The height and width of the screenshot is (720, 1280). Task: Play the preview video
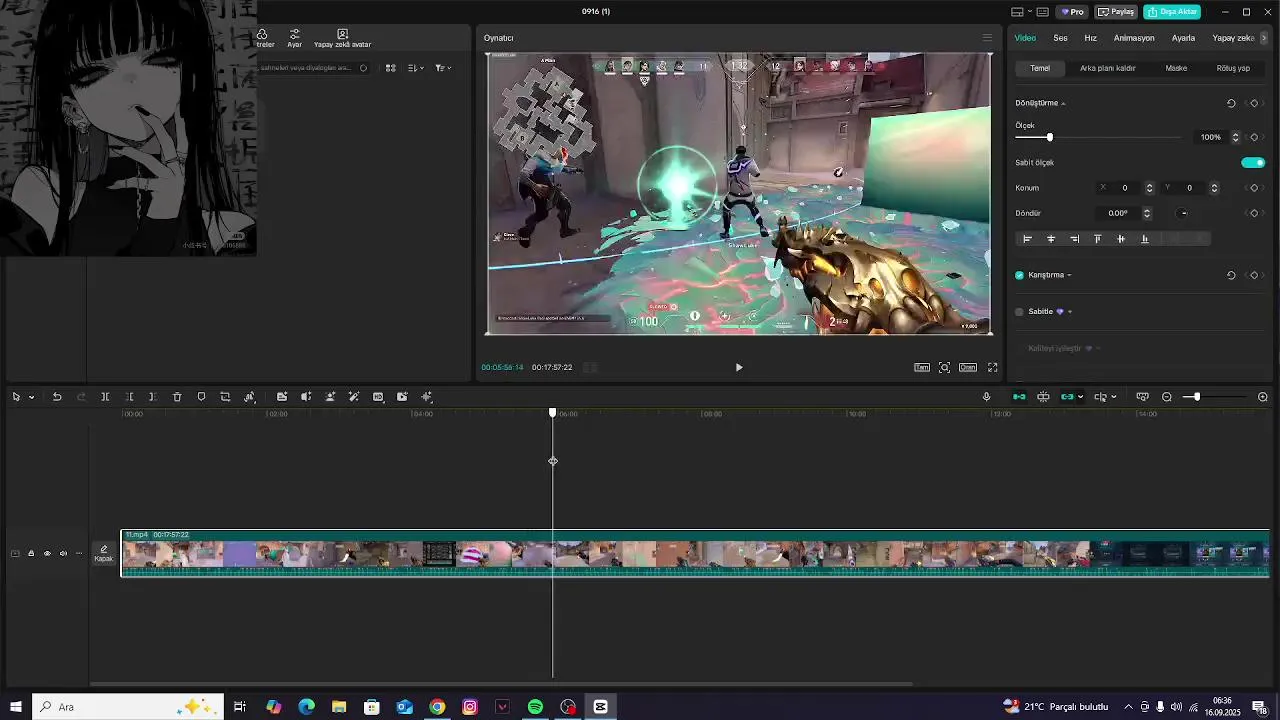(x=739, y=367)
